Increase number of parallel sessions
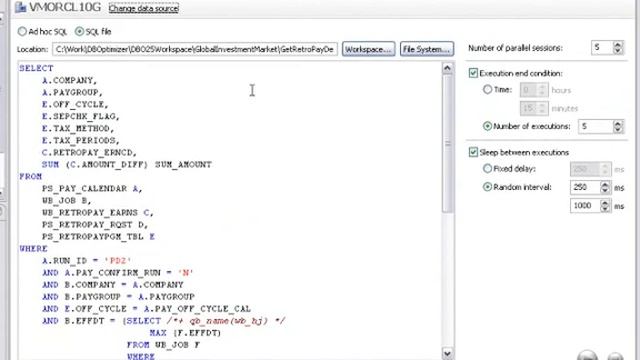The height and width of the screenshot is (360, 640). (x=618, y=44)
